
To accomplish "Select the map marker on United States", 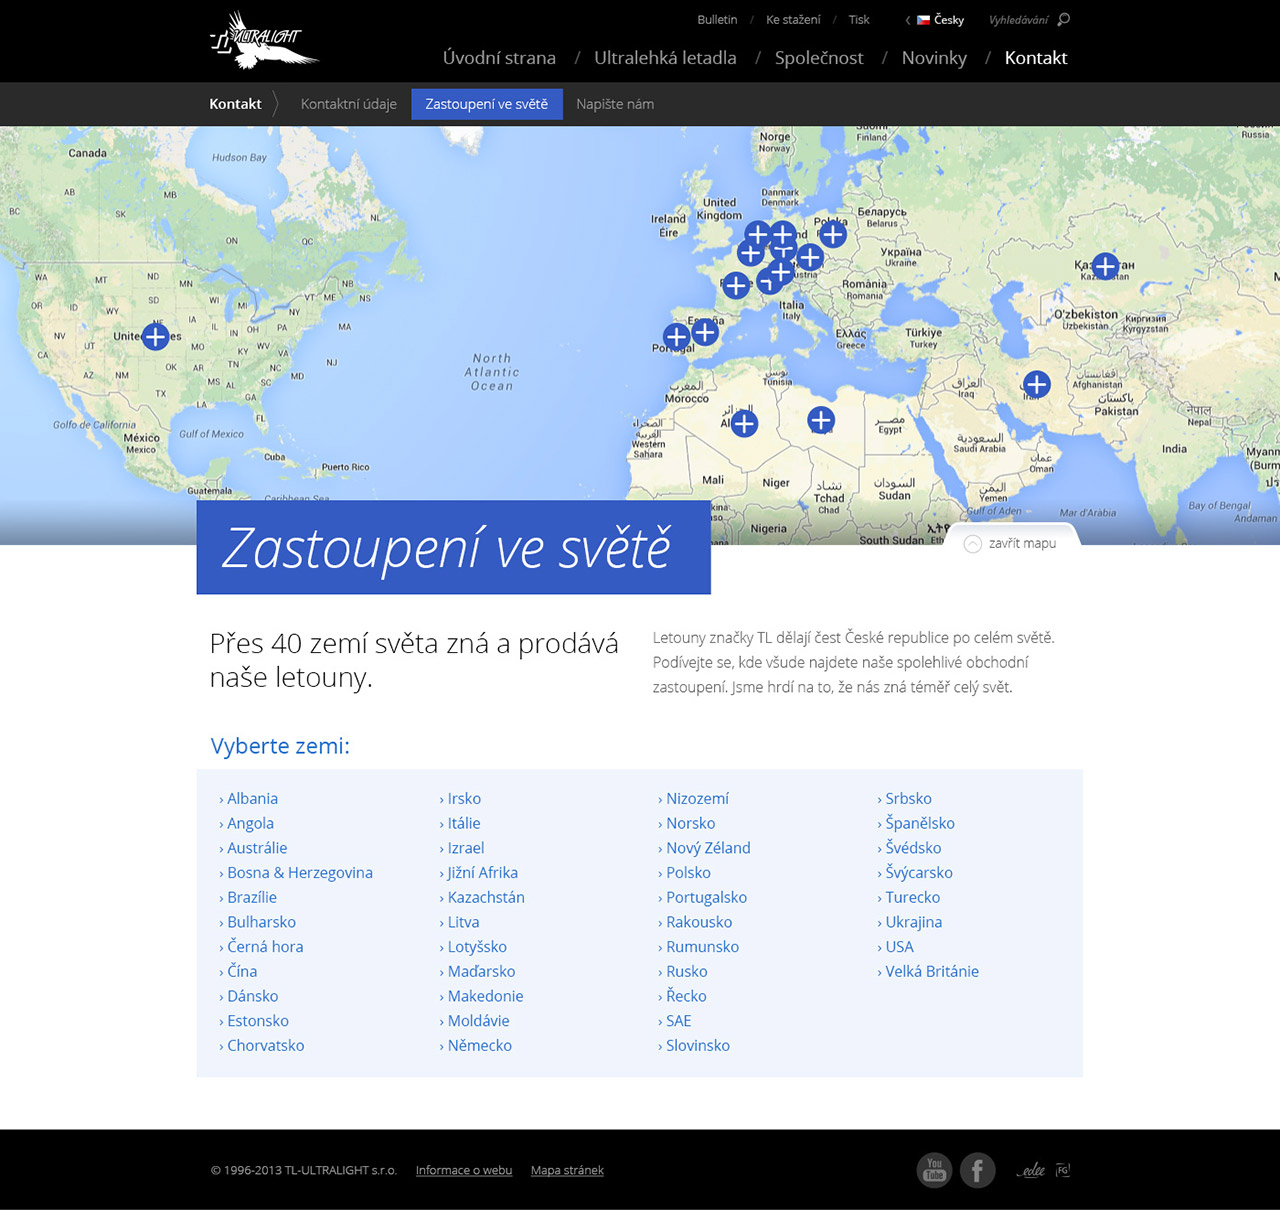I will pos(155,336).
